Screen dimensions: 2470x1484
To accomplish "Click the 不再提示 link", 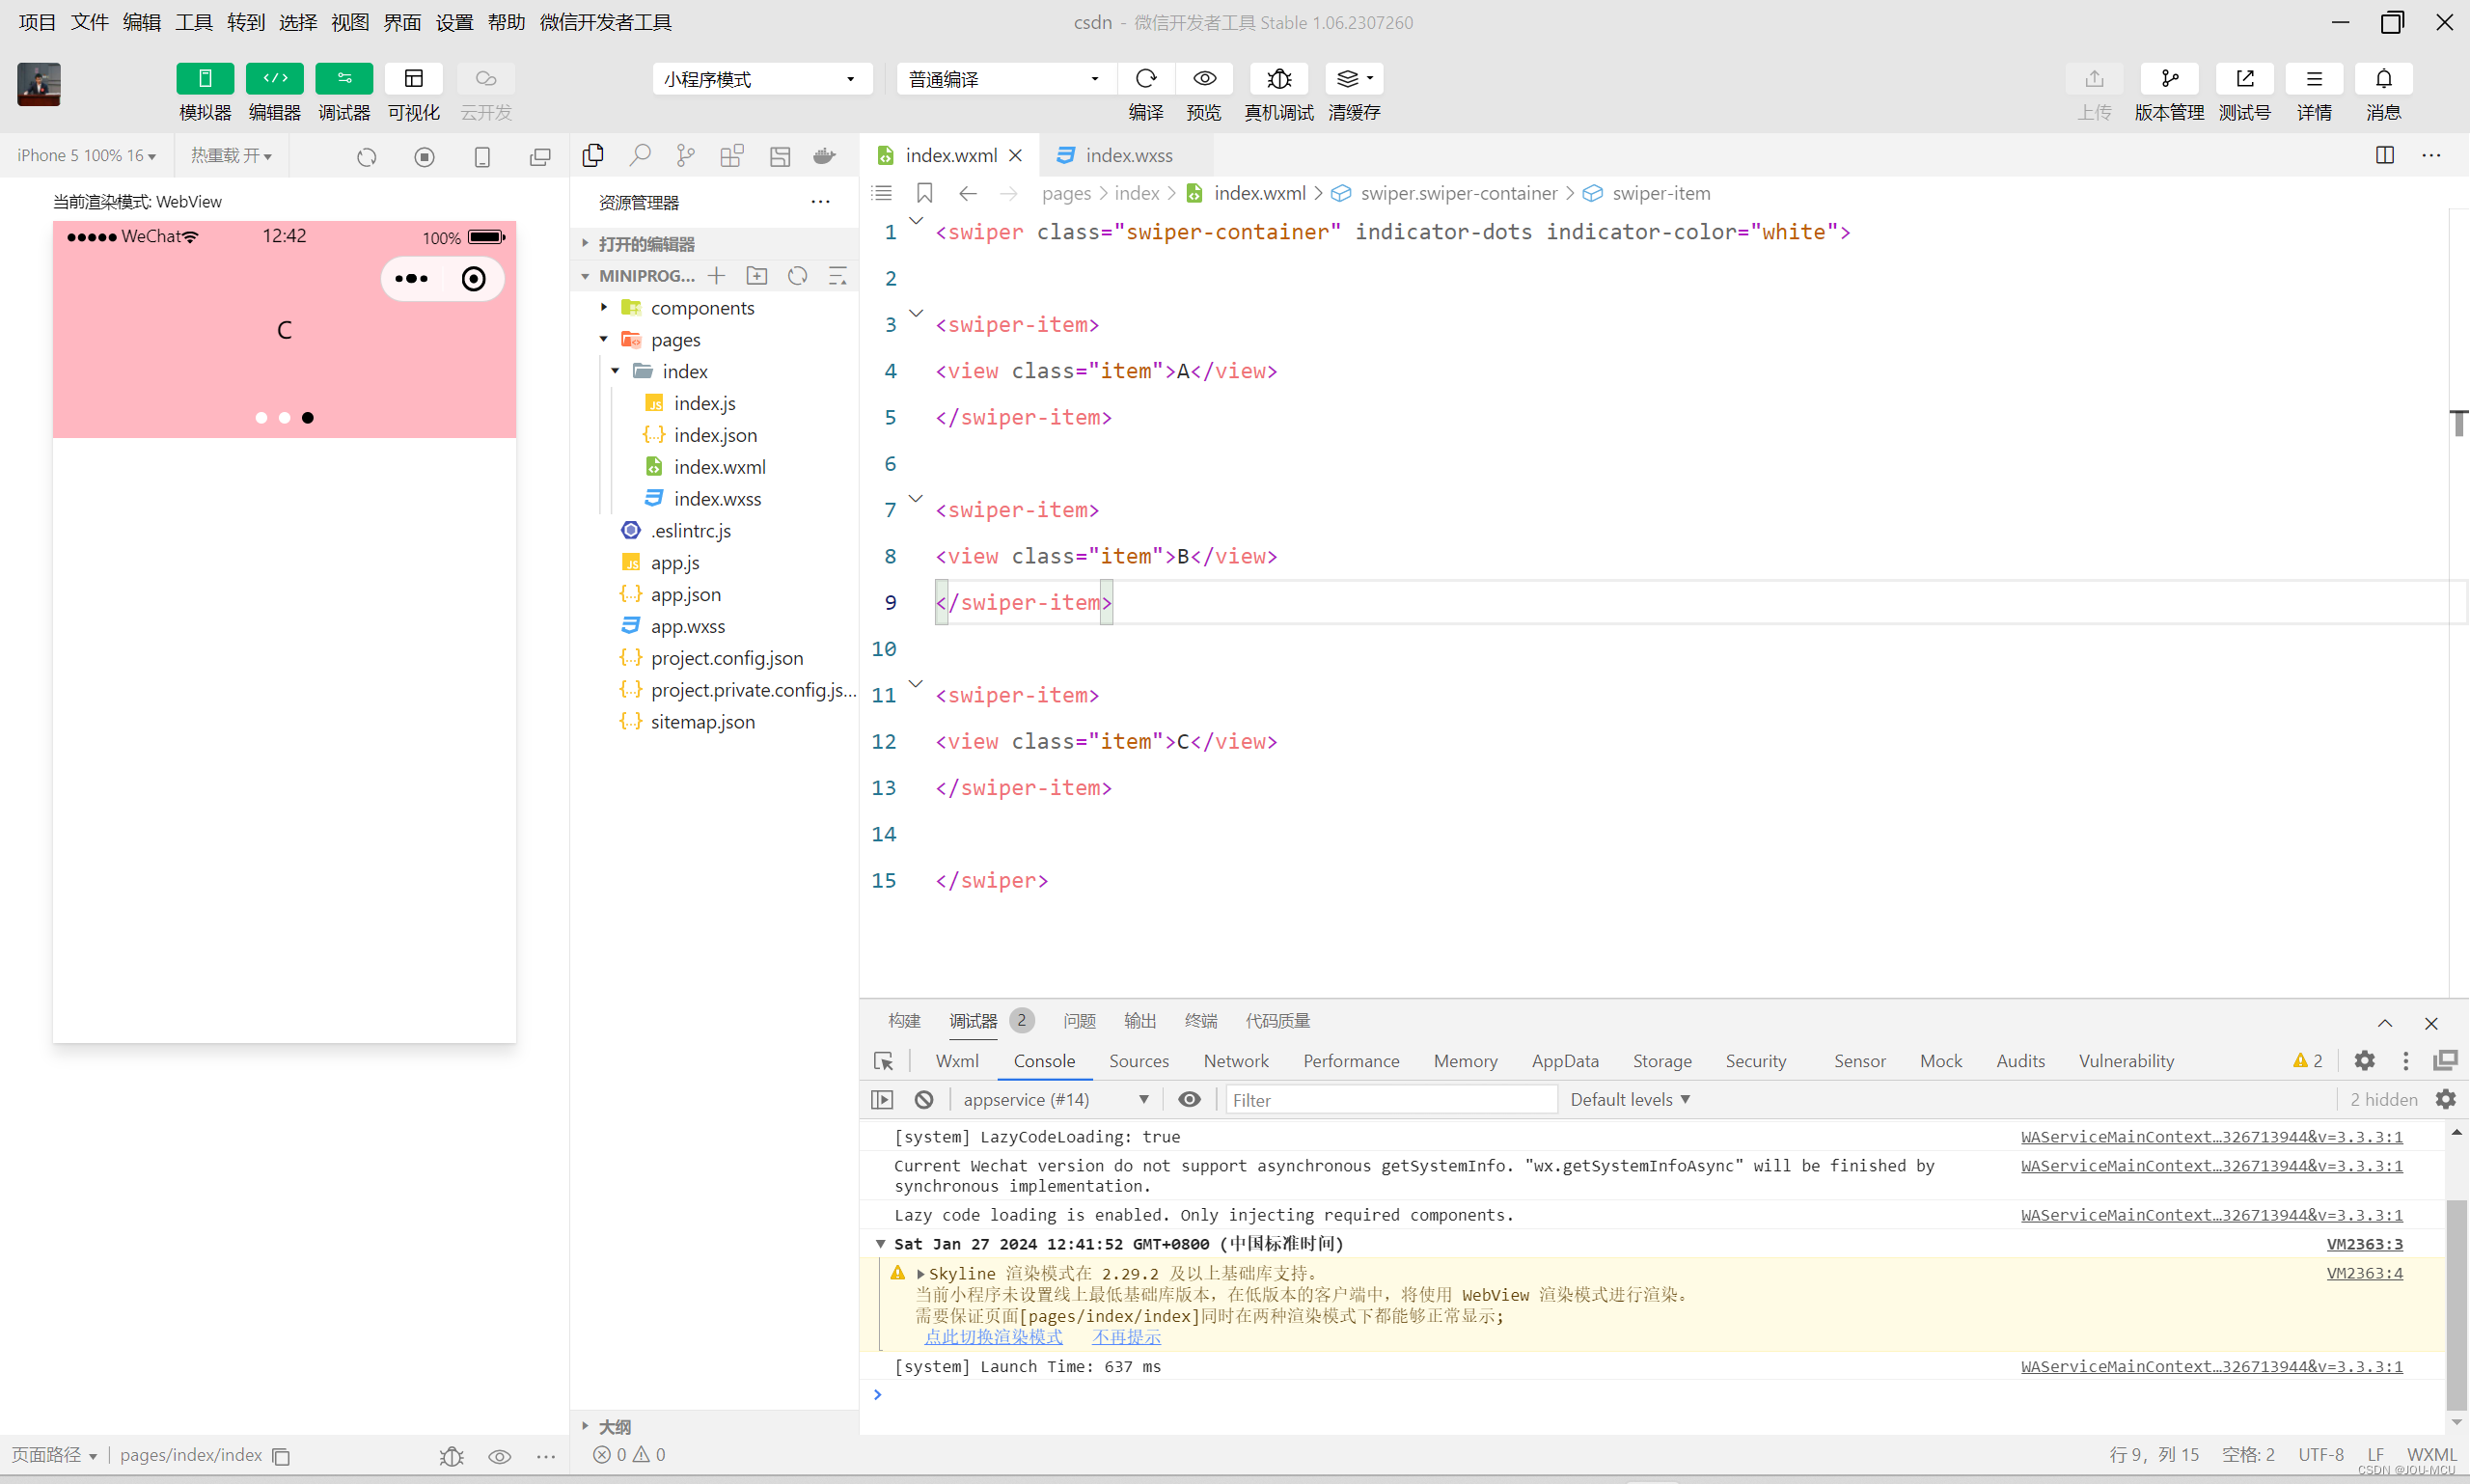I will tap(1126, 1337).
